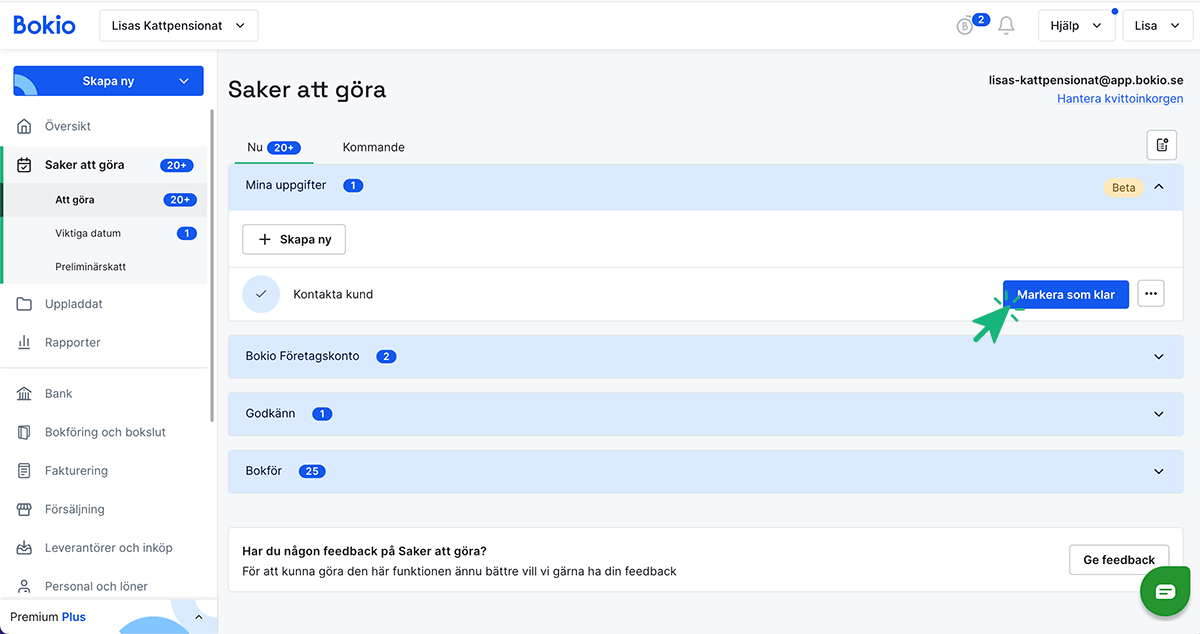
Task: Click the notification bell icon
Action: click(x=1006, y=26)
